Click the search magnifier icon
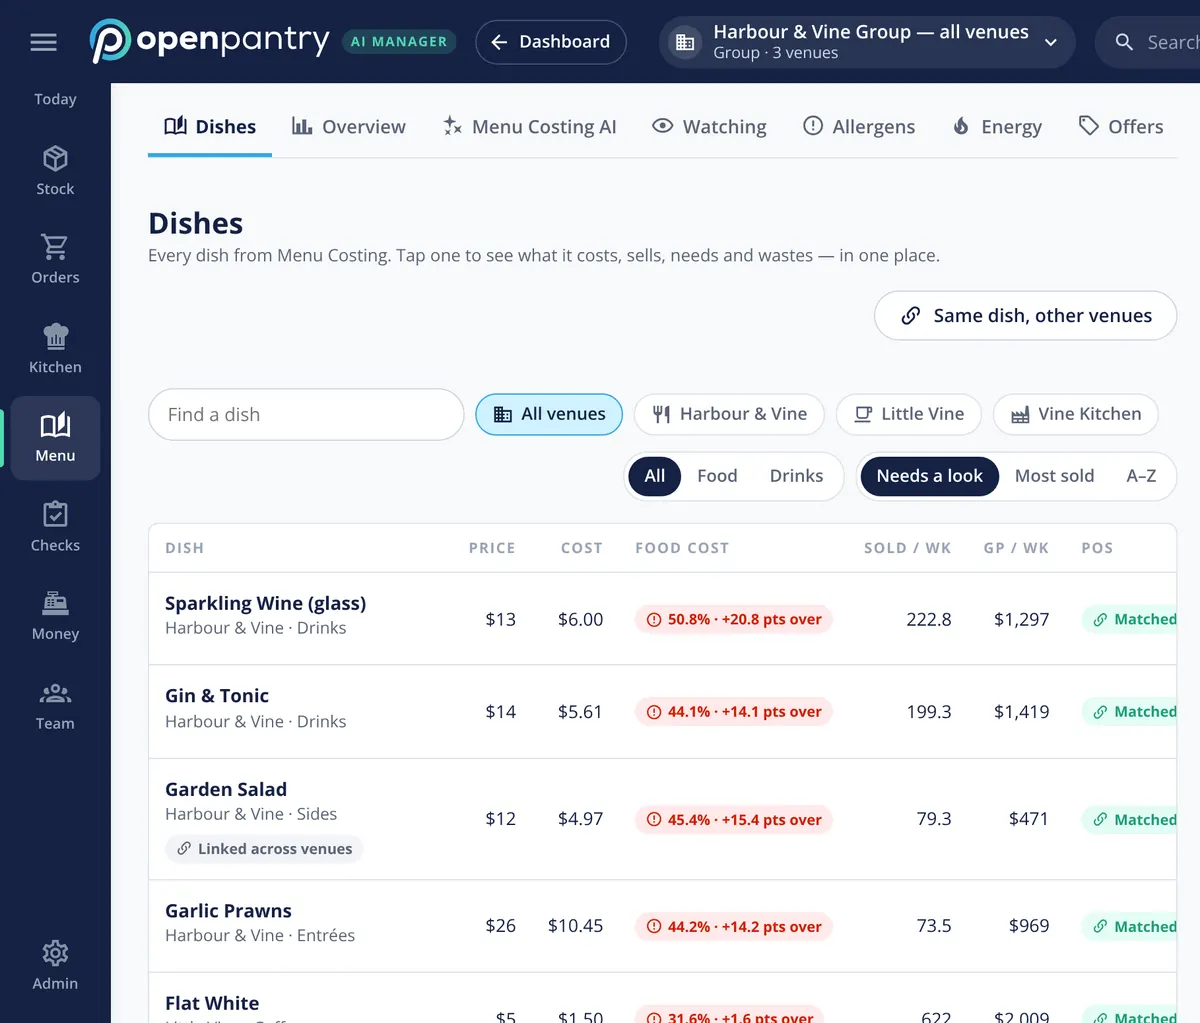The image size is (1200, 1023). tap(1124, 42)
